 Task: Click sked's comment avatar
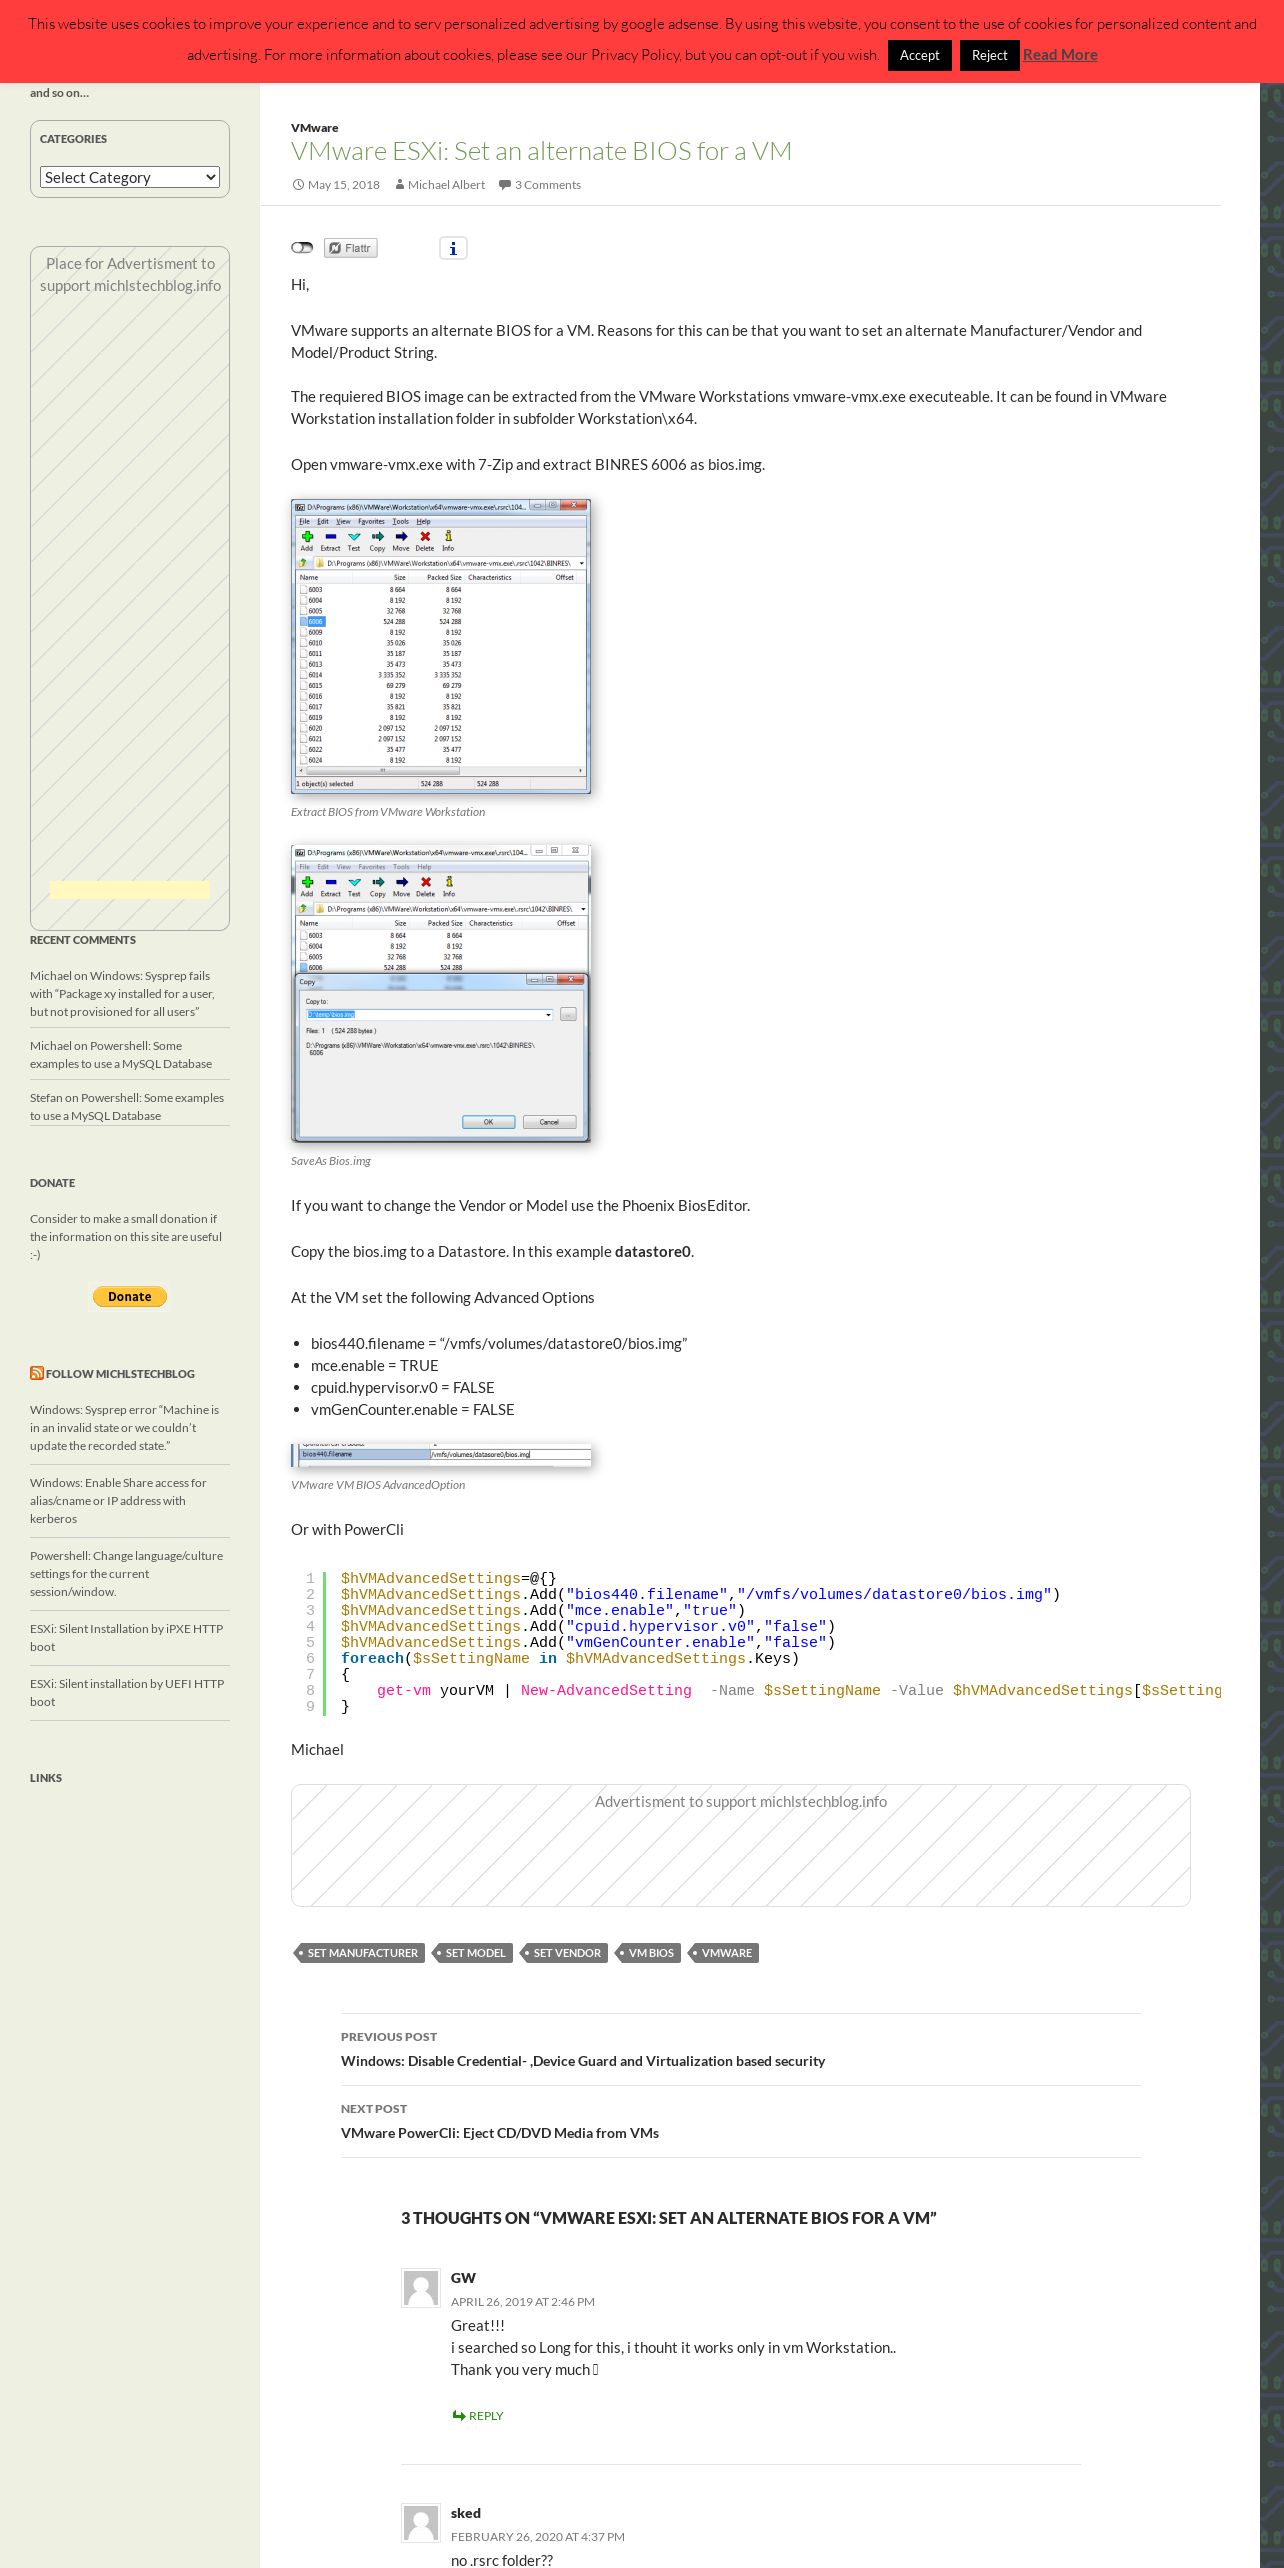tap(421, 2523)
